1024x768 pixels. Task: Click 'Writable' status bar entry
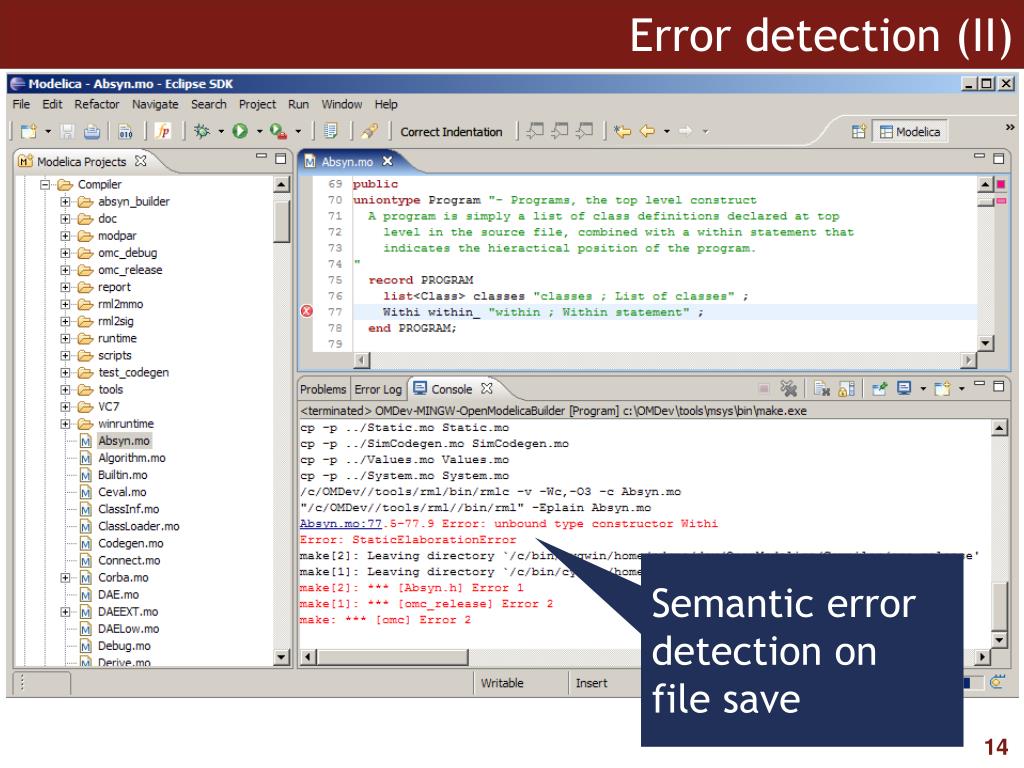pyautogui.click(x=502, y=683)
